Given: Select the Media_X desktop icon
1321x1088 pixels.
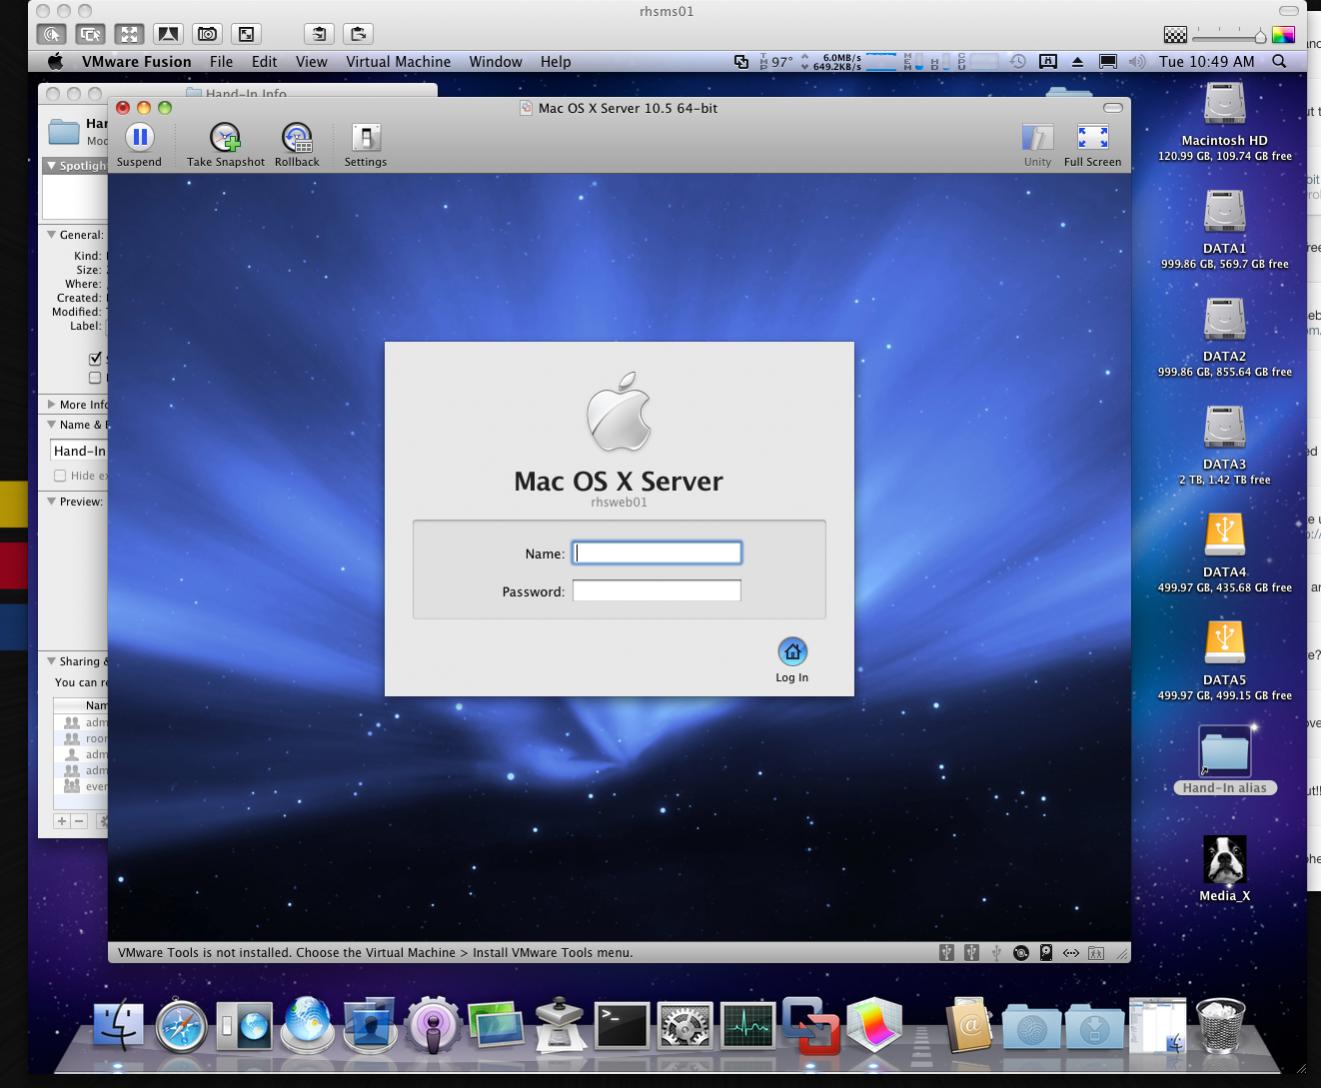Looking at the screenshot, I should [1224, 860].
